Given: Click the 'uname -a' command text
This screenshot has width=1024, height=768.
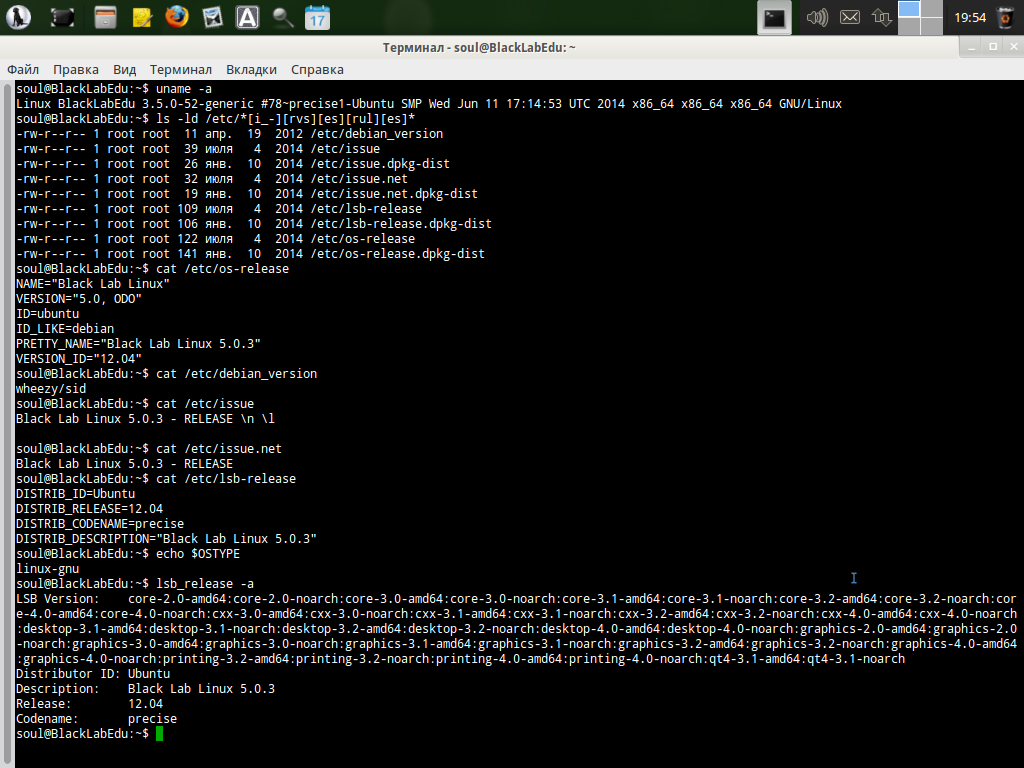Looking at the screenshot, I should tap(184, 89).
